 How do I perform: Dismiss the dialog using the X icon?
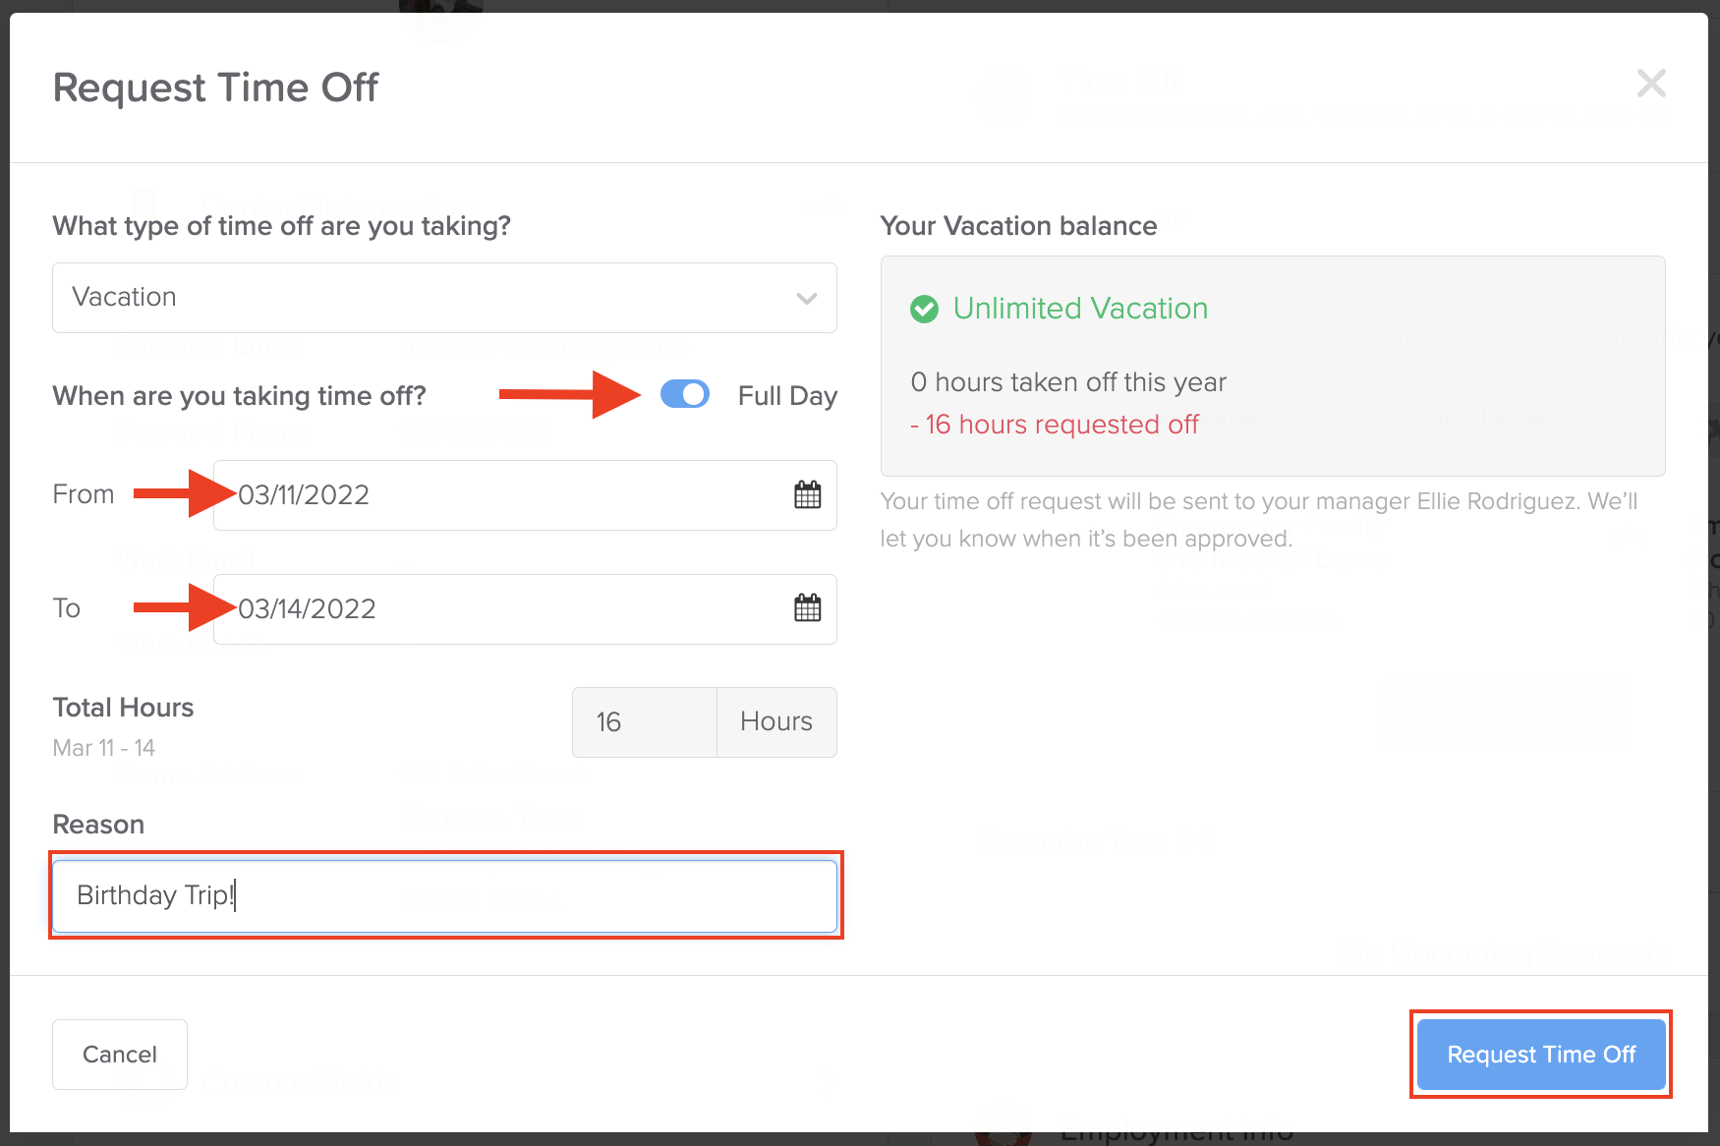pos(1651,84)
